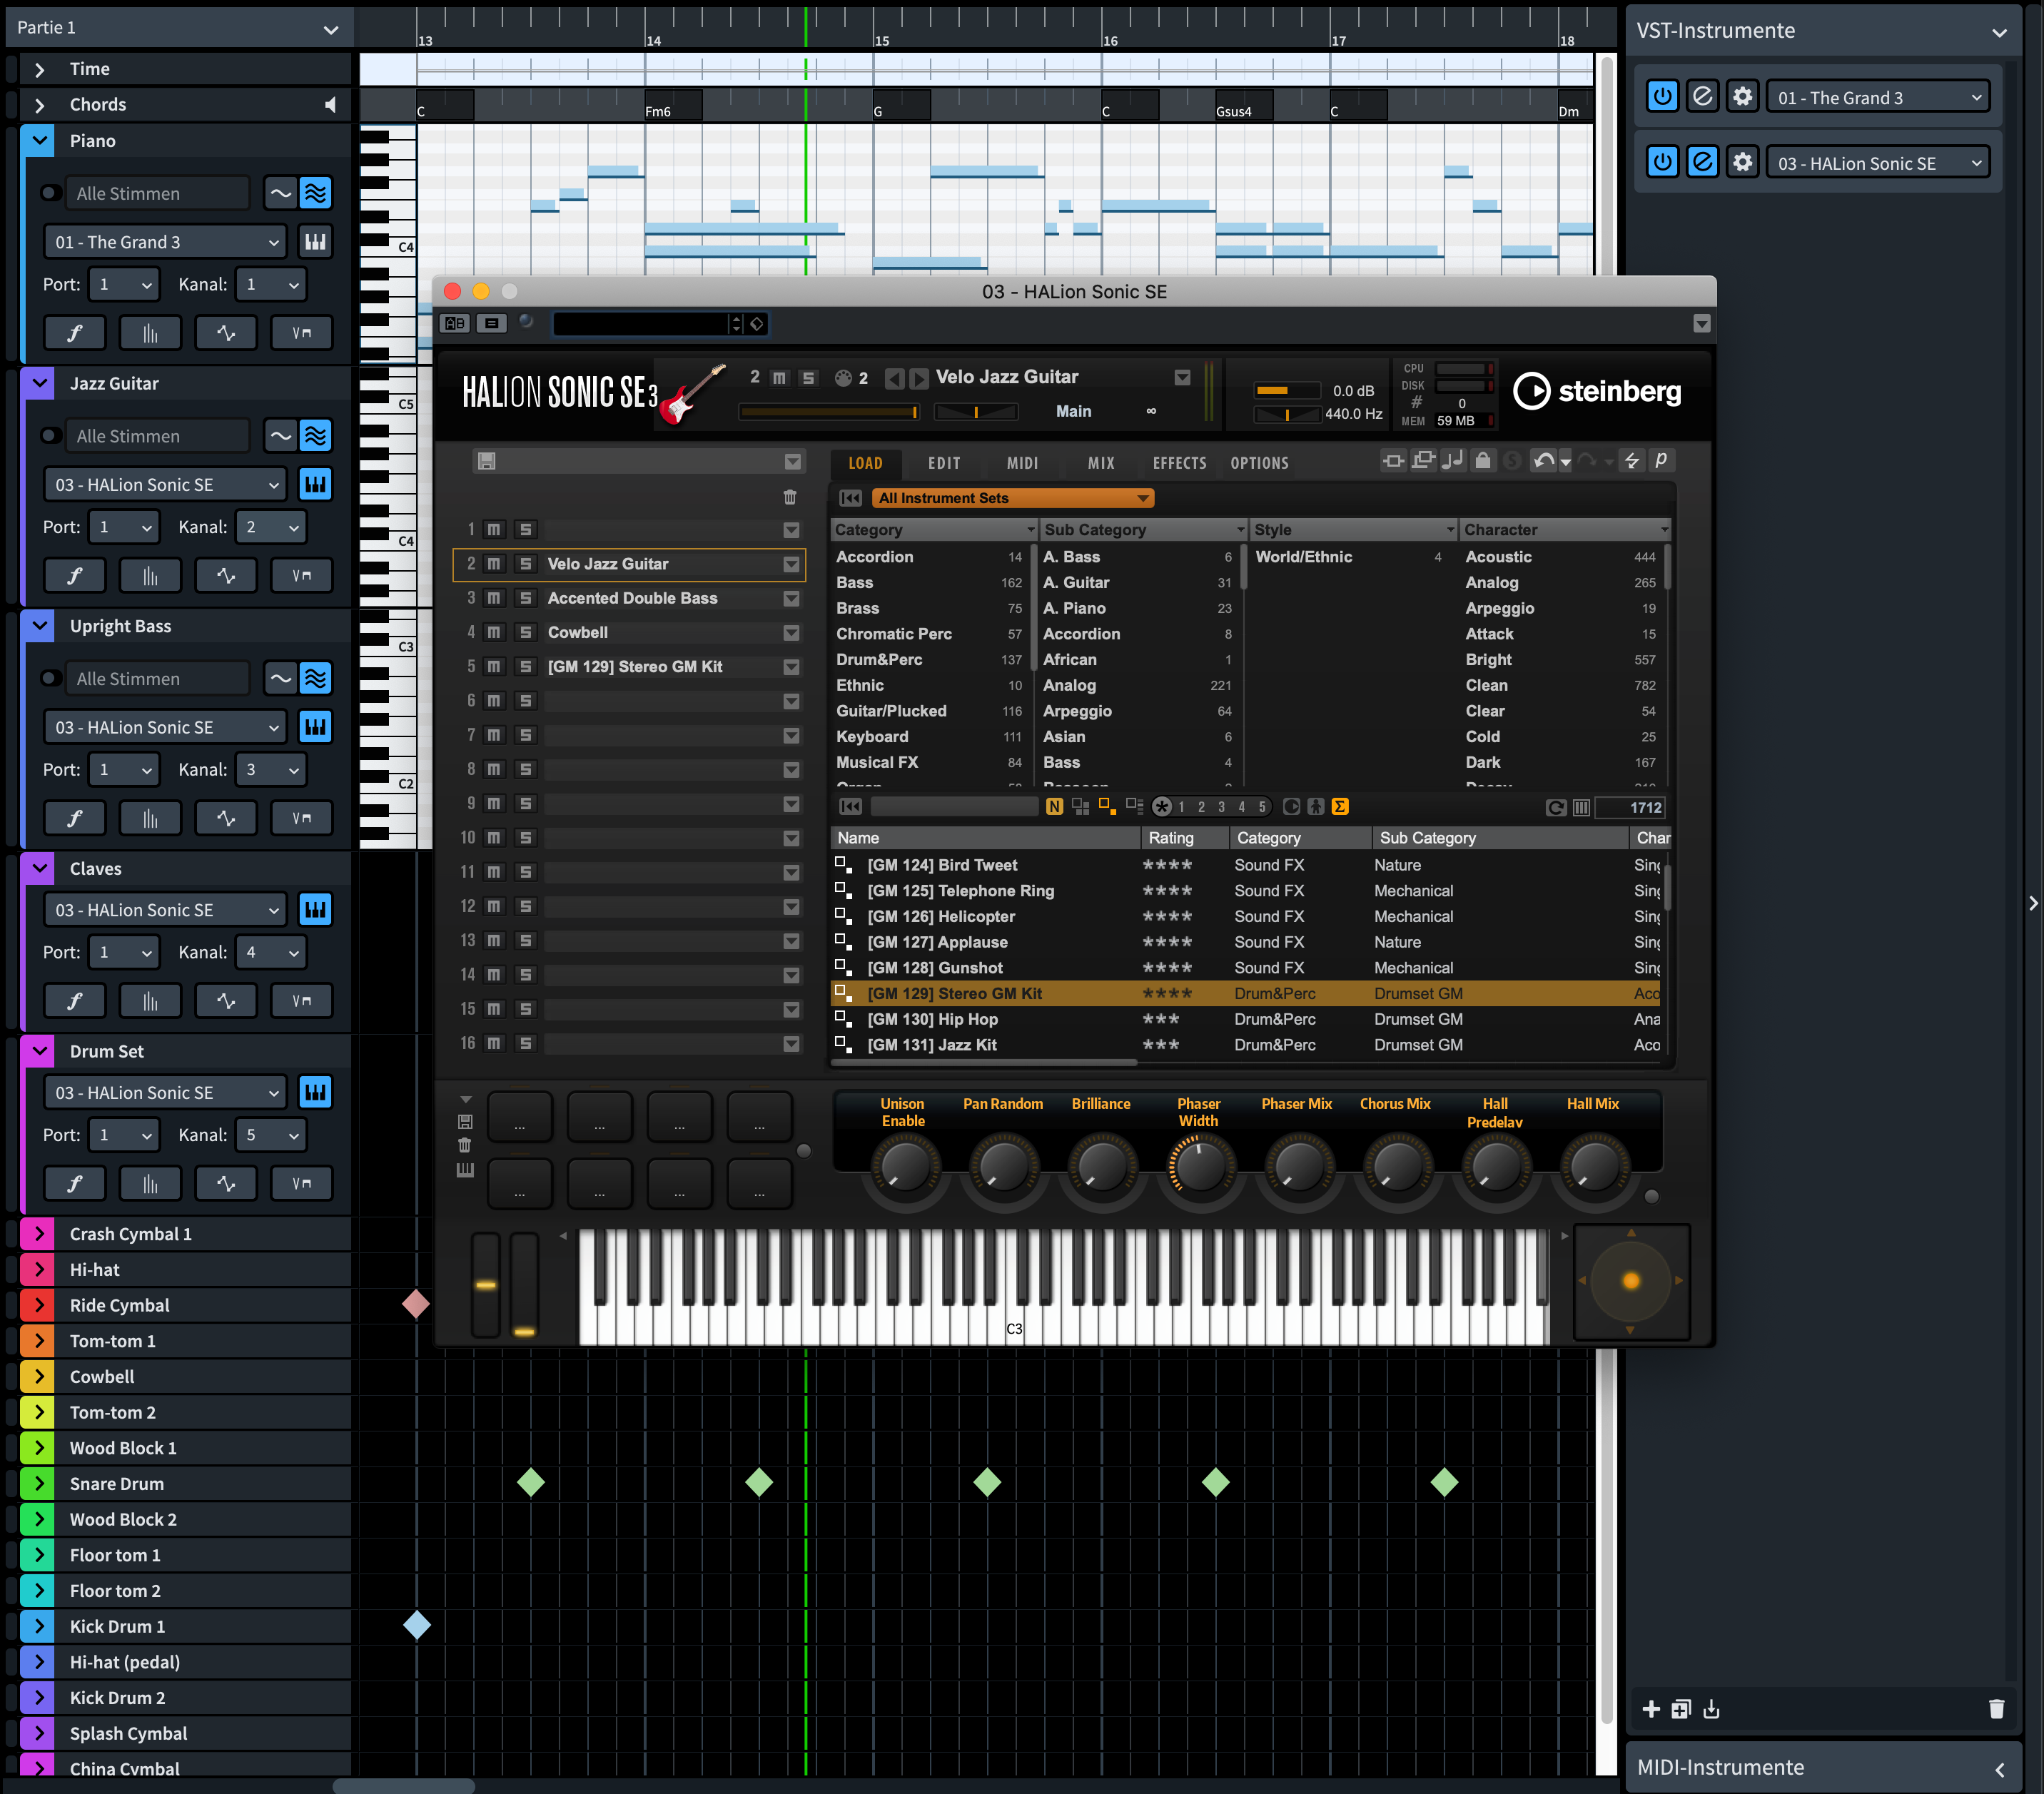Select [GM 131] Jazz Kit preset
The height and width of the screenshot is (1794, 2044).
[x=932, y=1045]
